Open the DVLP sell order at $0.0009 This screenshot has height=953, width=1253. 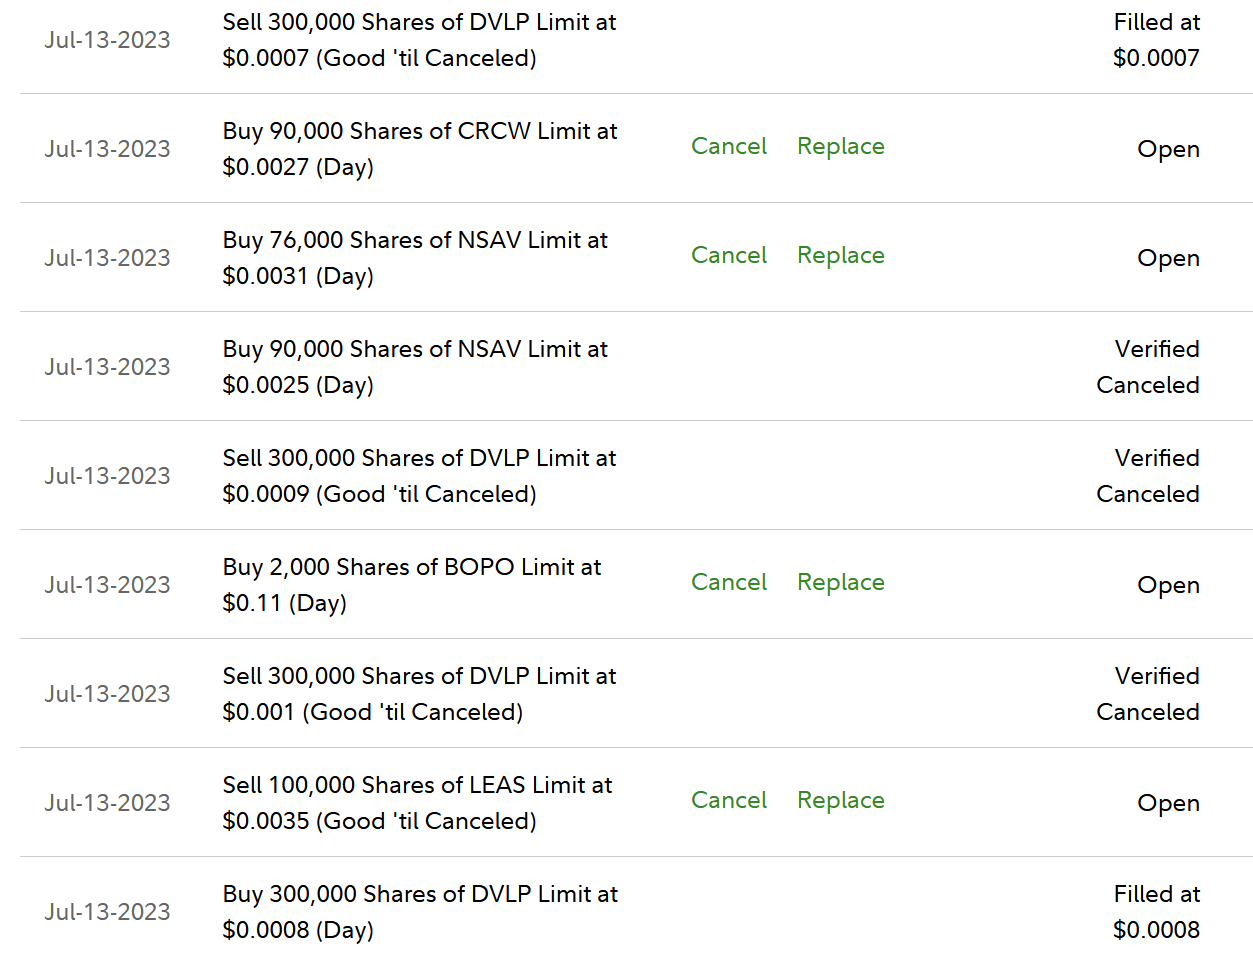coord(419,476)
